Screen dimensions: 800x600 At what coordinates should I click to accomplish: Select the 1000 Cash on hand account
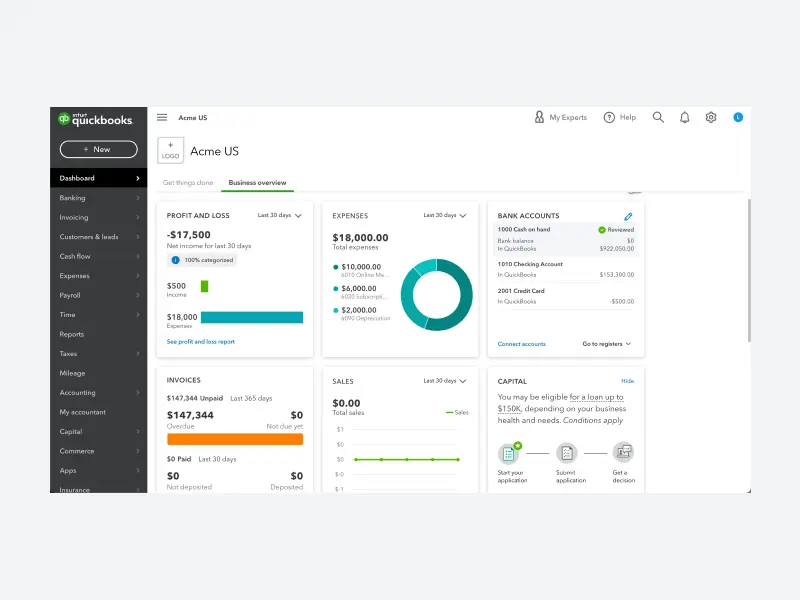[566, 239]
